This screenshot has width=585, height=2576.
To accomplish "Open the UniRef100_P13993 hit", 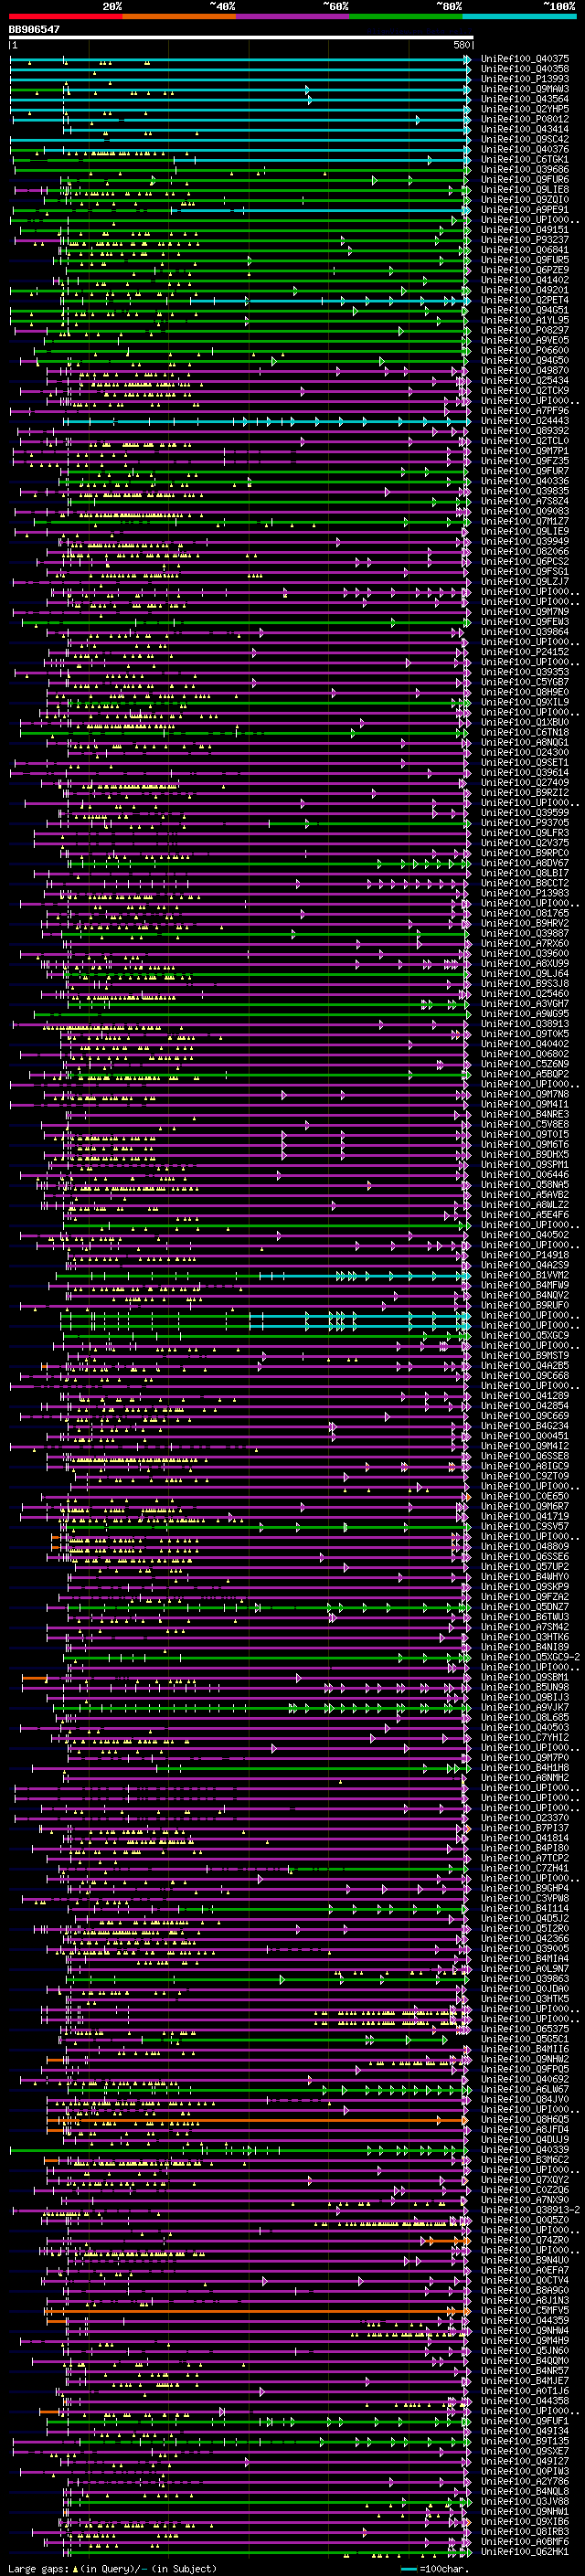I will pos(525,79).
